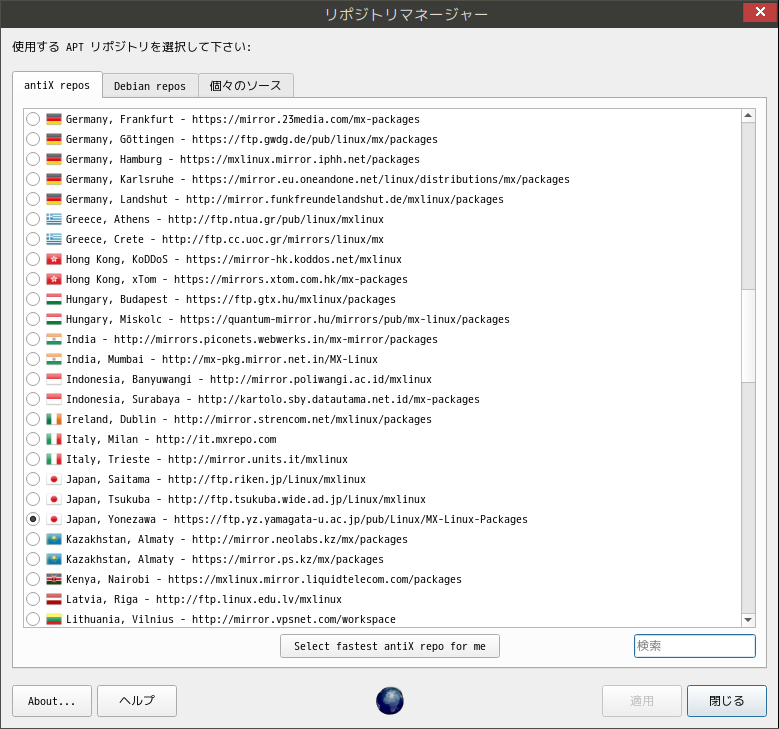This screenshot has width=779, height=729.
Task: Click the German flag beside Hamburg
Action: point(54,159)
